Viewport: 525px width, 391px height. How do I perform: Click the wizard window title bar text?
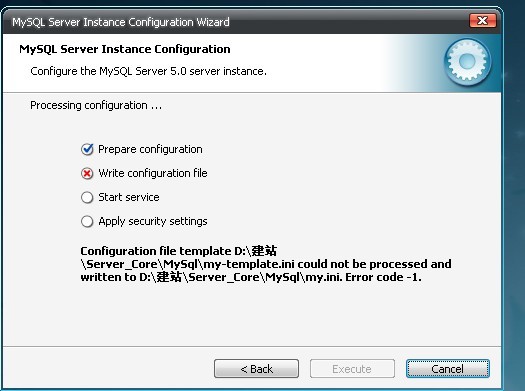click(121, 22)
